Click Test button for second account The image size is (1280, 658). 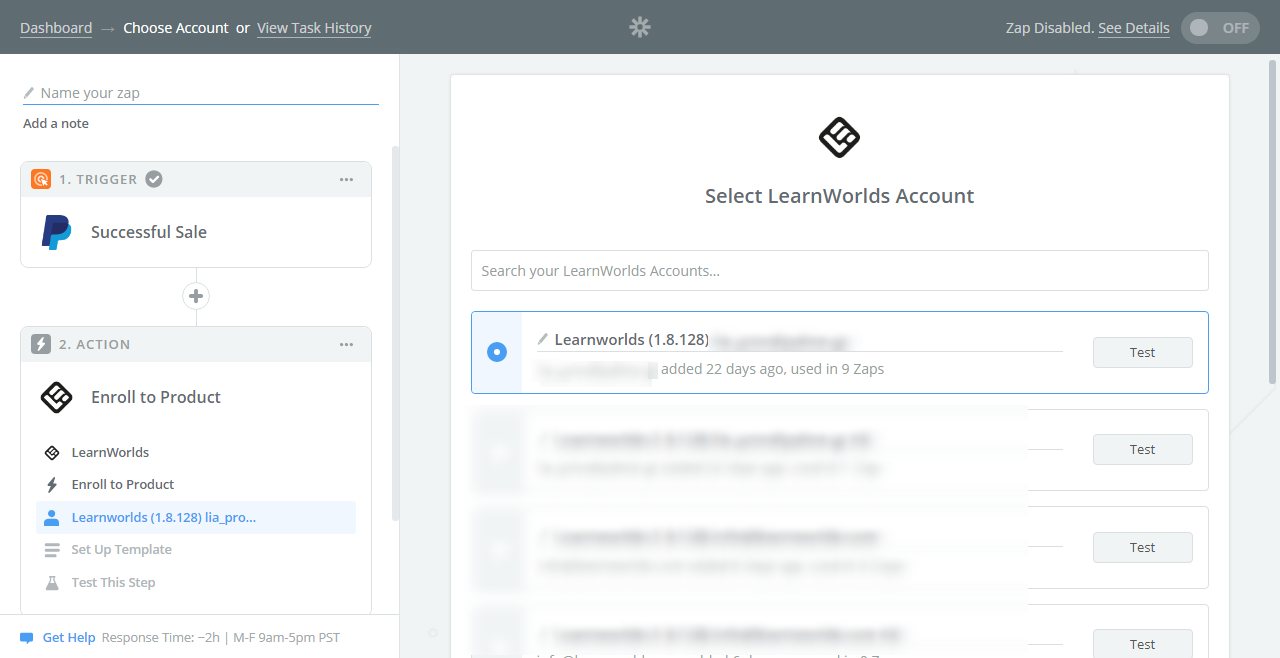pyautogui.click(x=1143, y=450)
